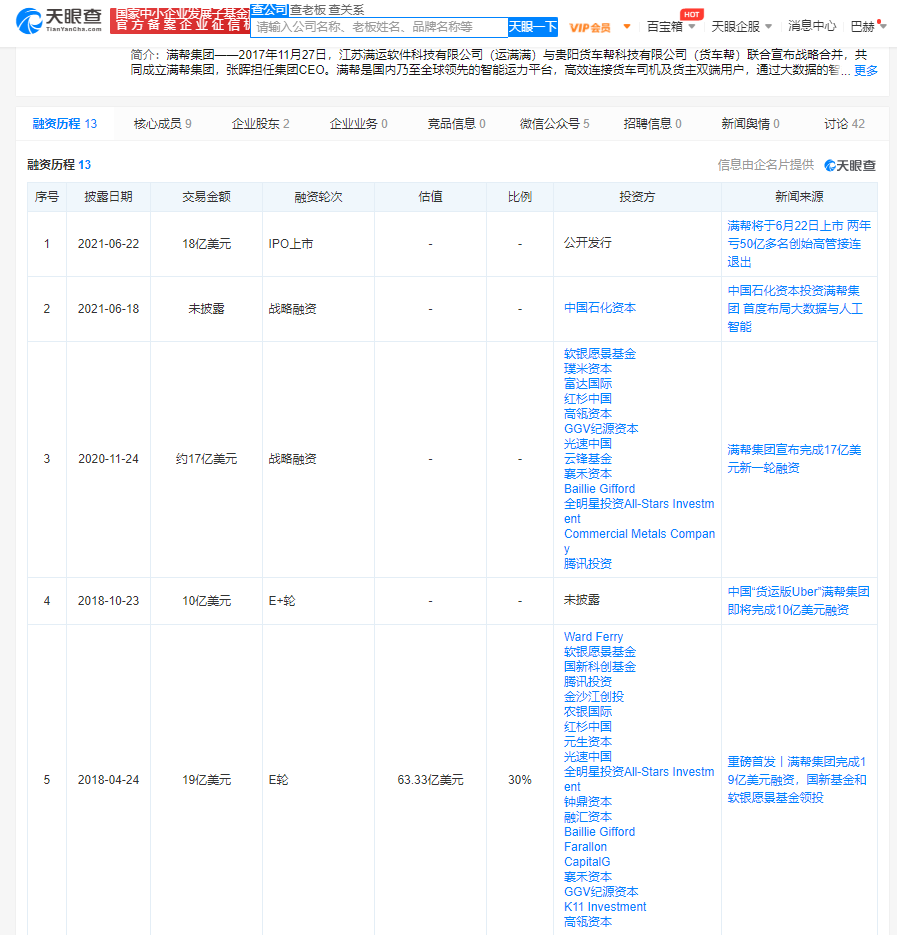897x935 pixels.
Task: Select the 微信公众号 tab
Action: click(554, 123)
